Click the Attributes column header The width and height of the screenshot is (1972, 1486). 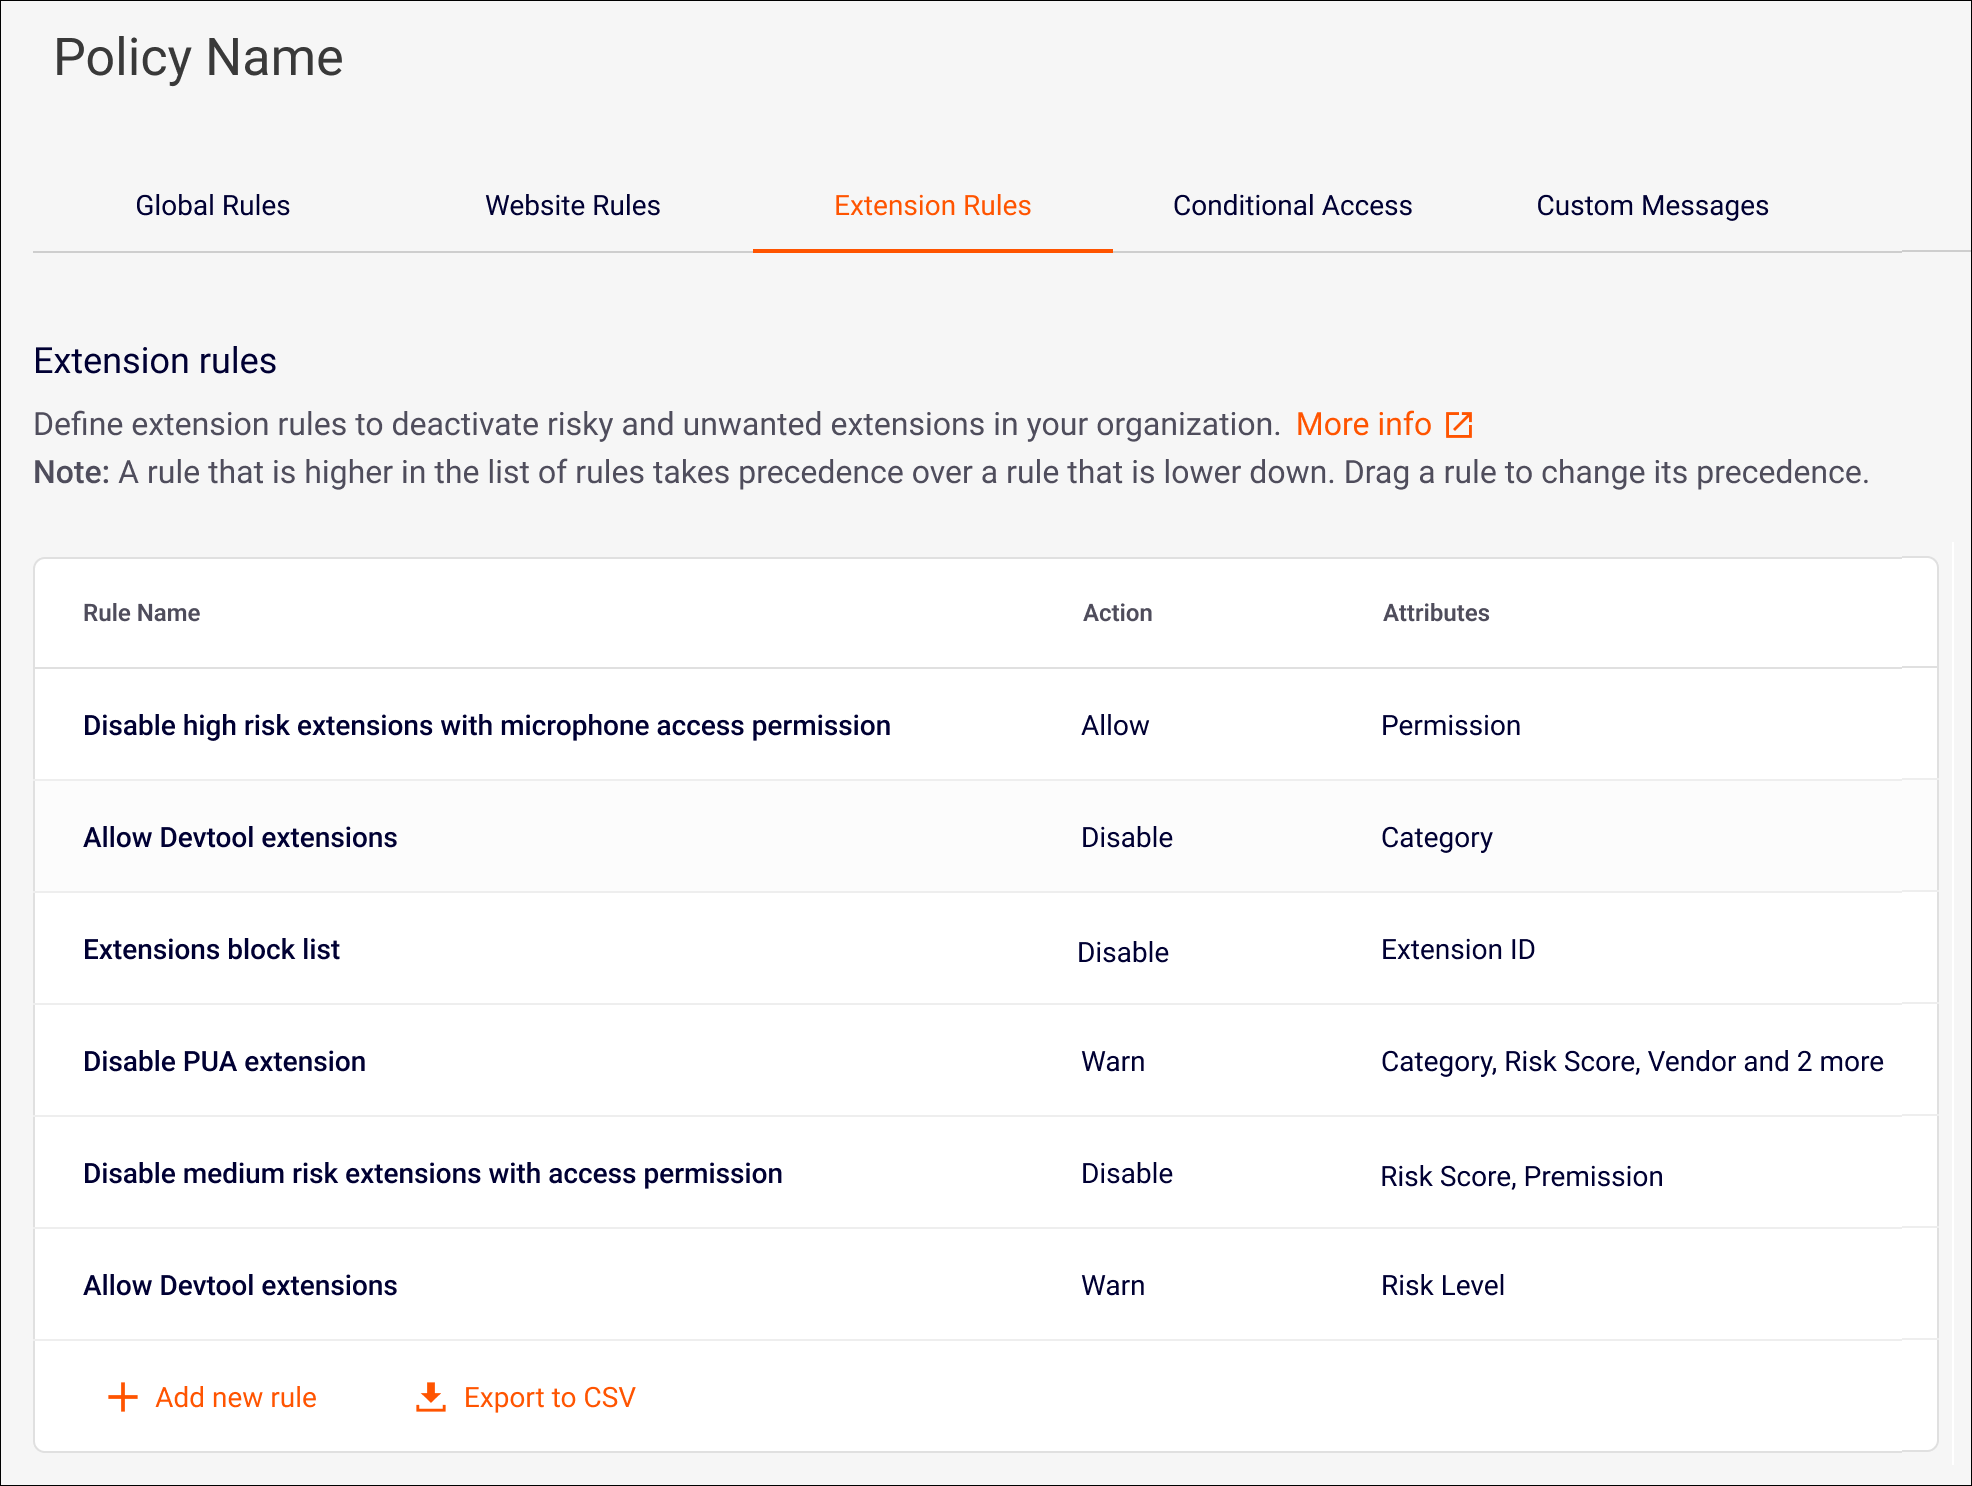(x=1435, y=613)
